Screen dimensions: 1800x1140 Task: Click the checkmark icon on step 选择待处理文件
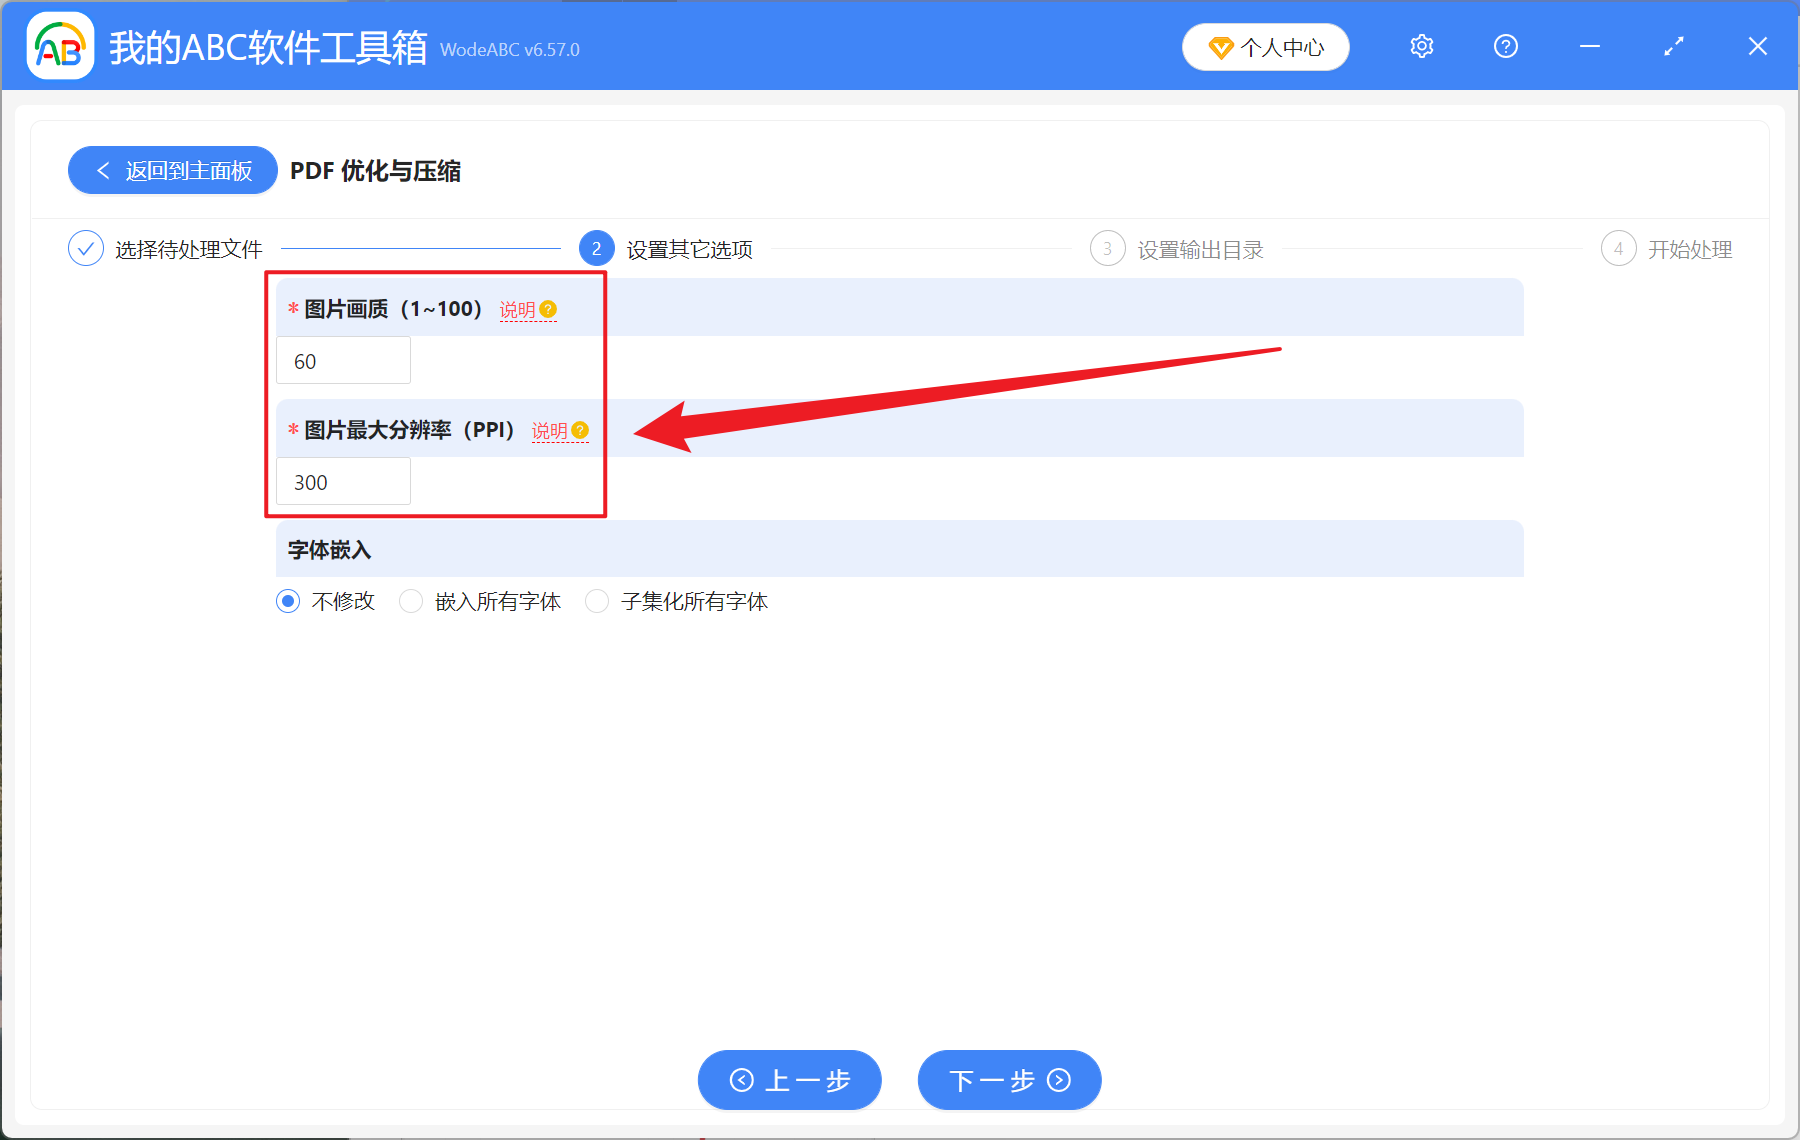[86, 248]
